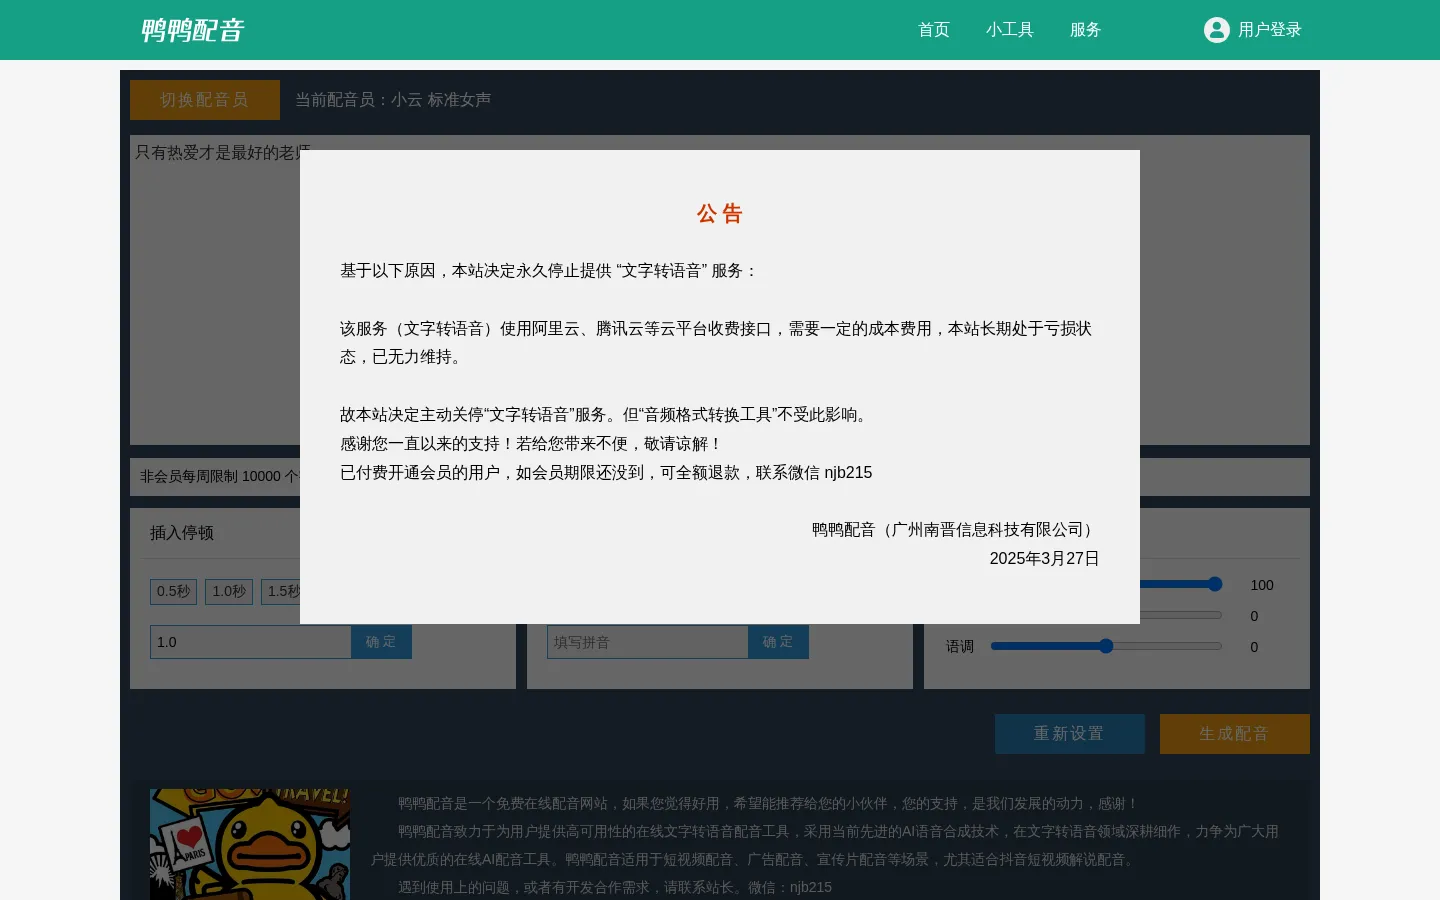Screen dimensions: 1440x900
Task: Open the 首页 navigation item
Action: coord(934,30)
